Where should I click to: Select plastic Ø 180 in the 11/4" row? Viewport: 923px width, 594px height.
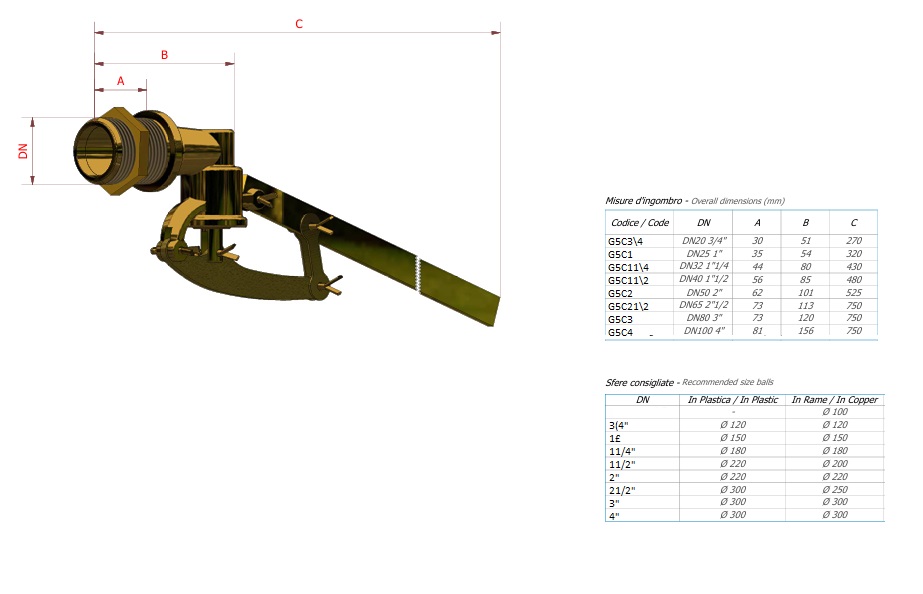[733, 451]
